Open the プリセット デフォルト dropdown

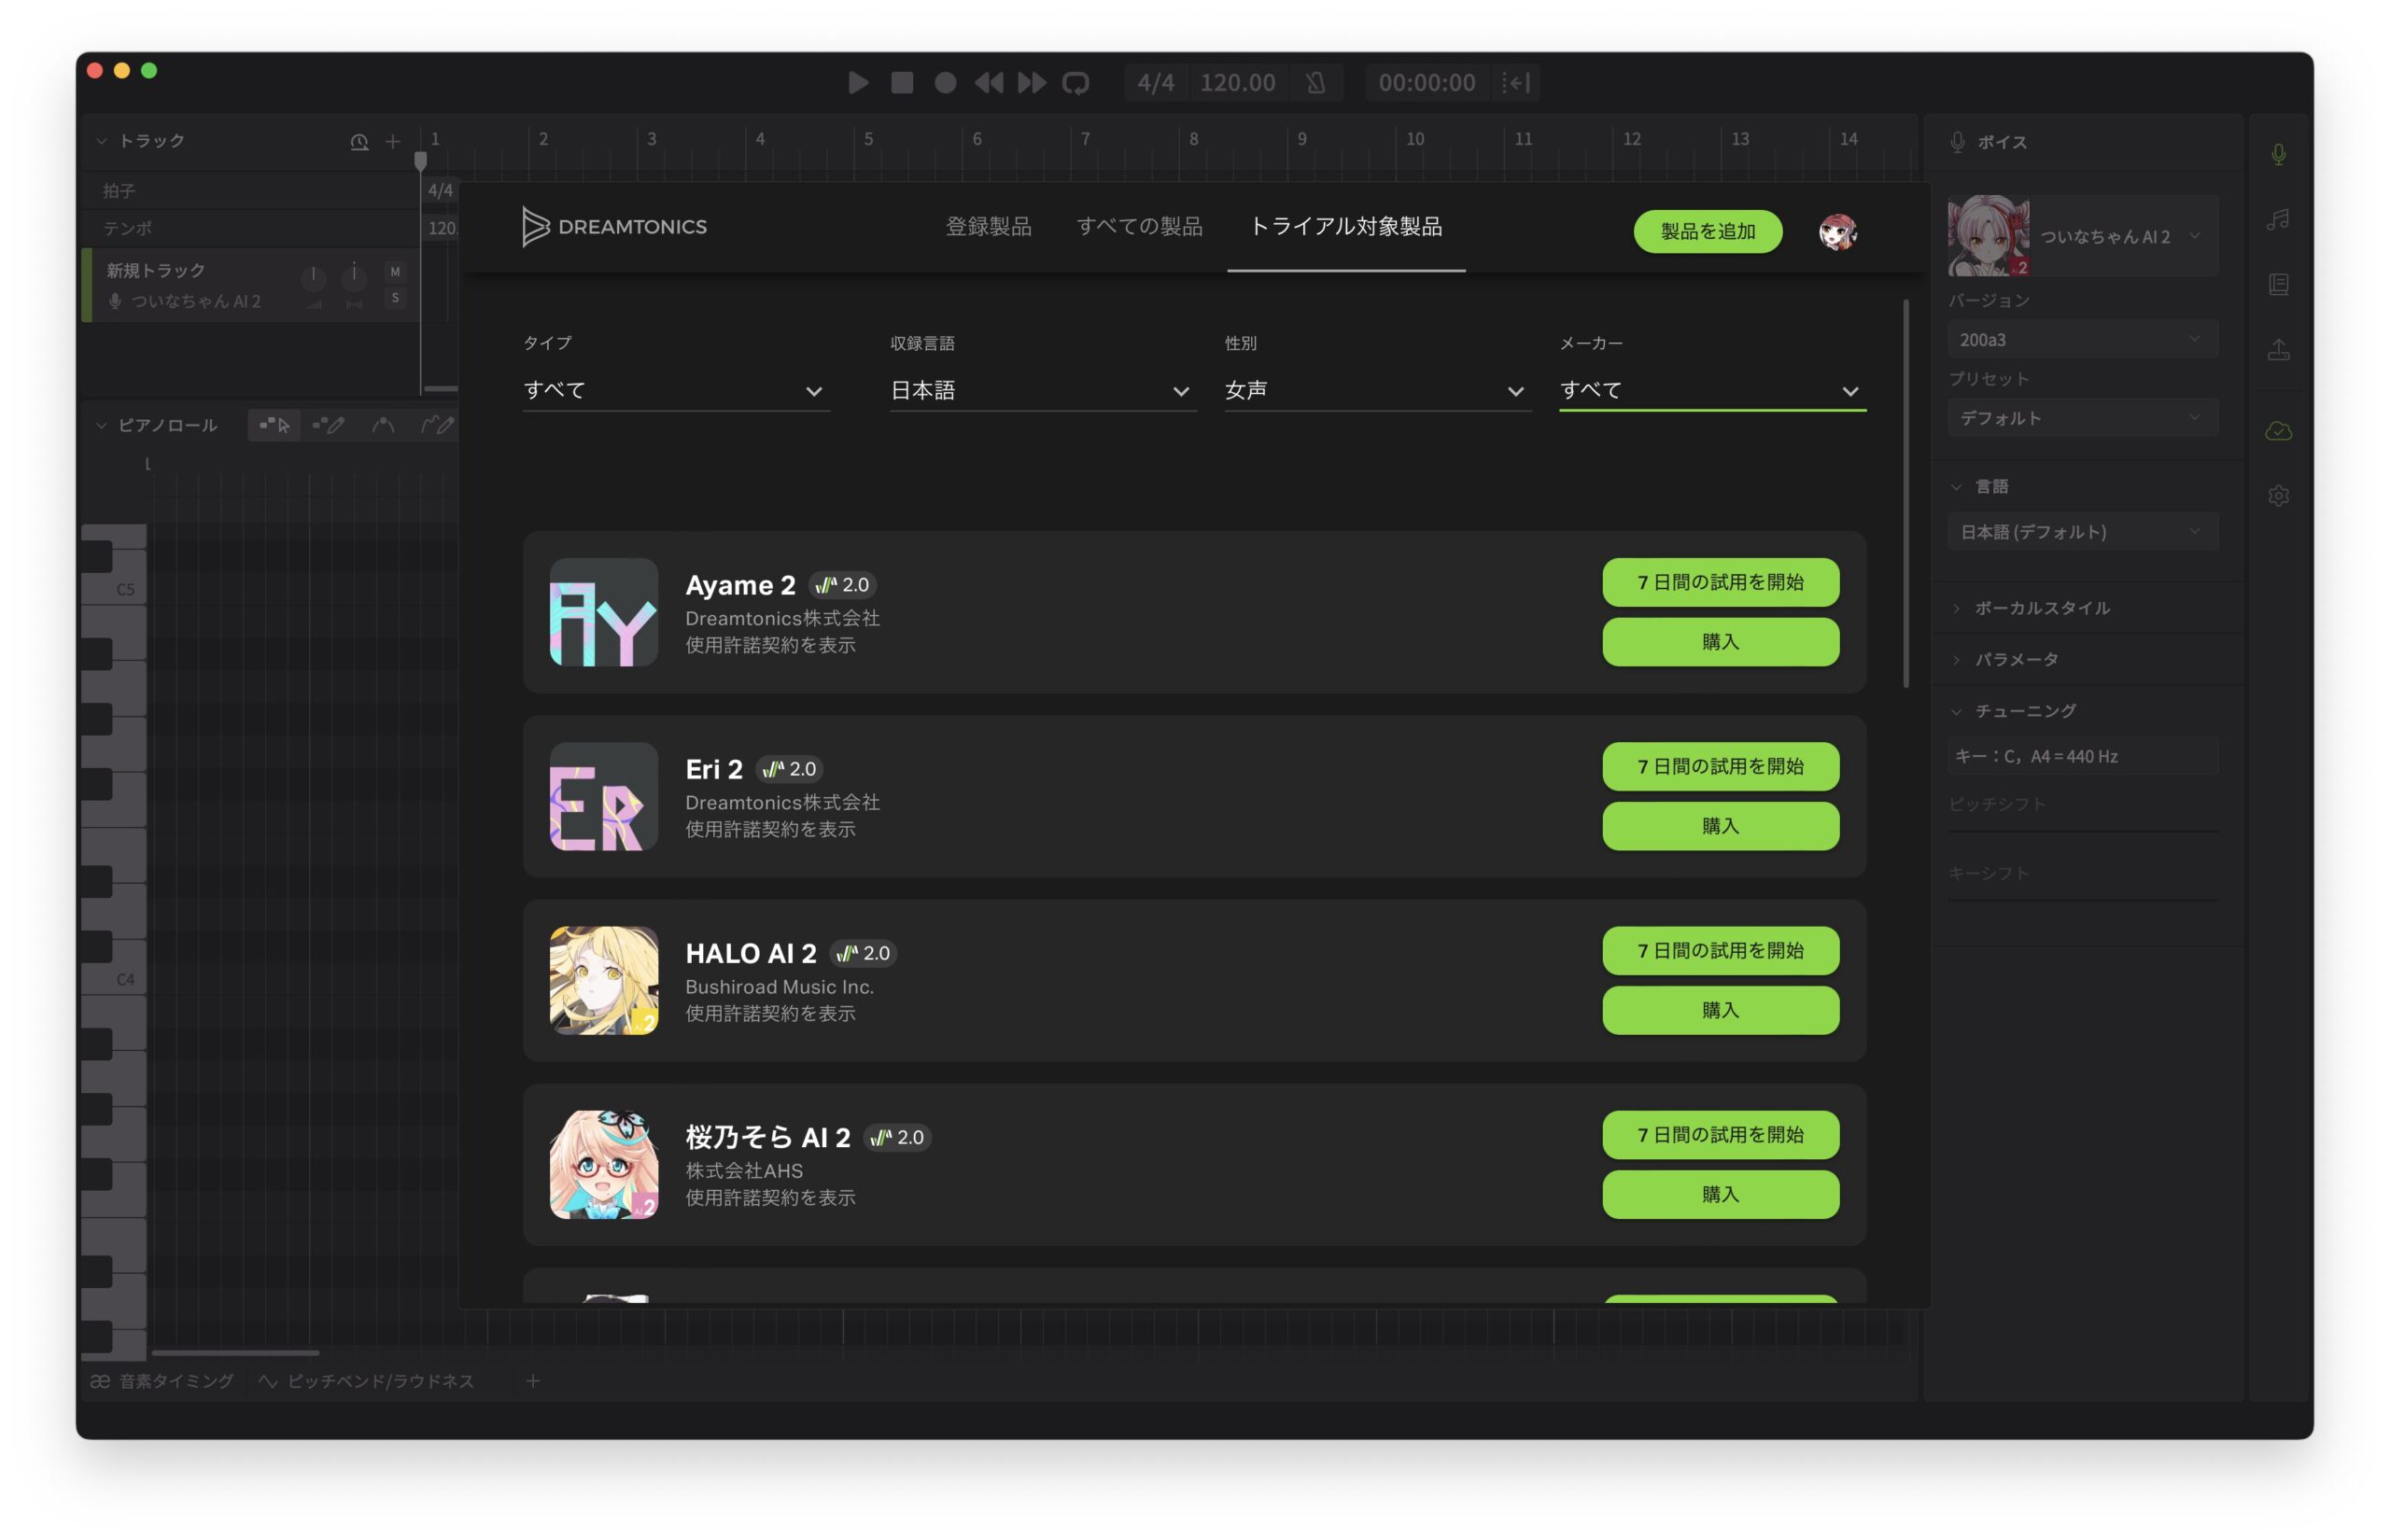pos(2082,418)
